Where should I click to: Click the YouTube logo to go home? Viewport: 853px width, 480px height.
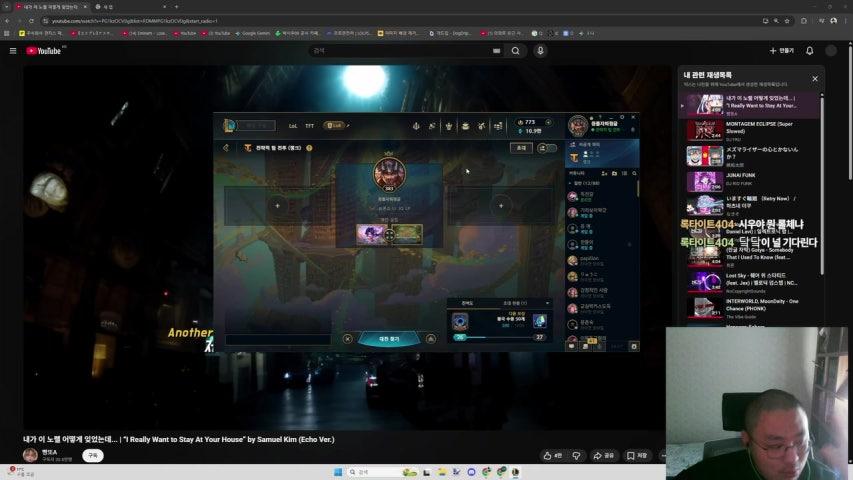point(45,51)
